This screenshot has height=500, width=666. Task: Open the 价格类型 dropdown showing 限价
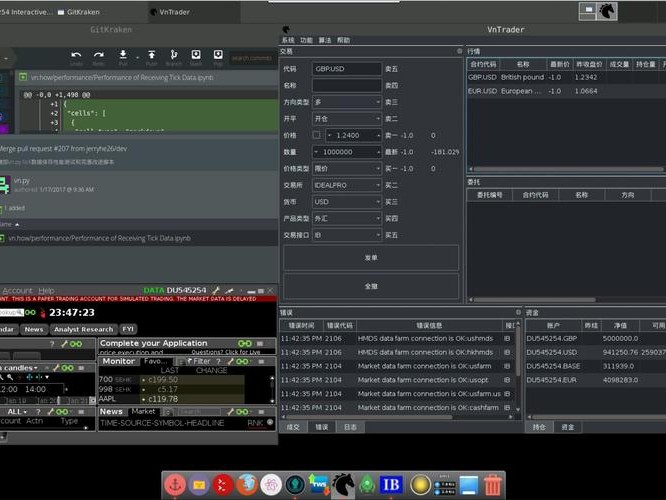347,169
